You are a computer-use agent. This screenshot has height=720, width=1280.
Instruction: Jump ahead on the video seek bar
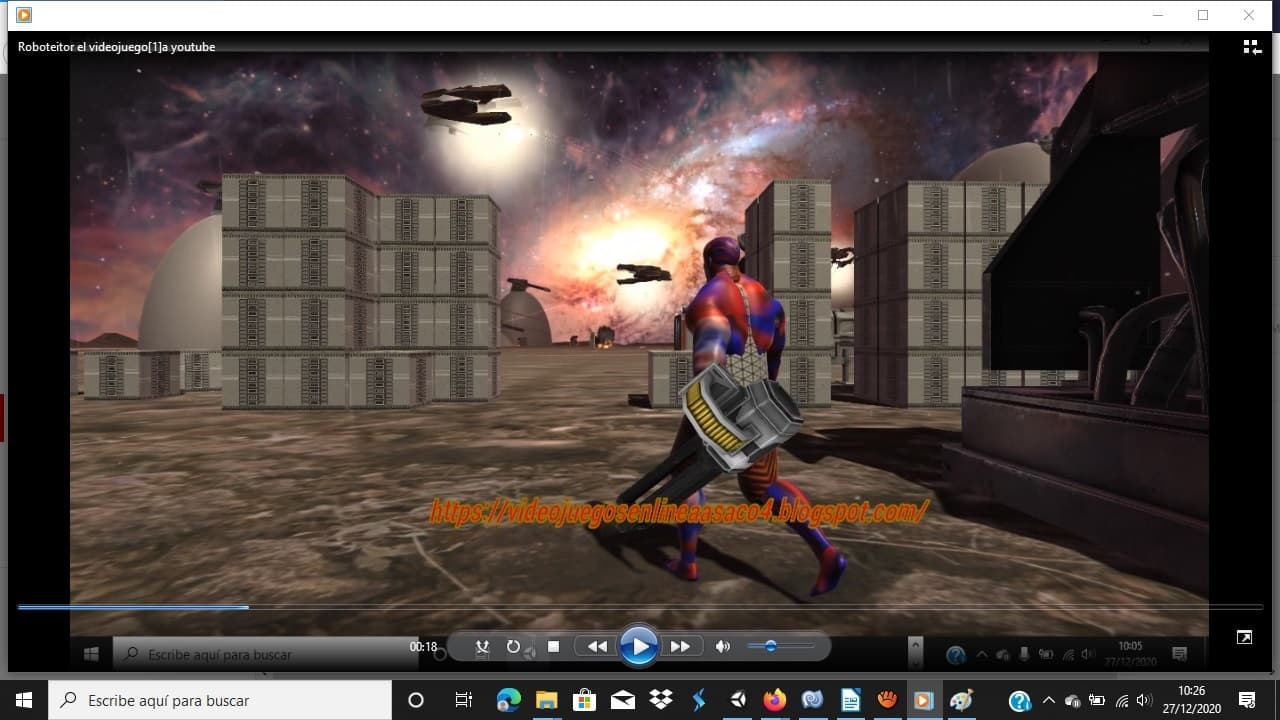[x=640, y=607]
